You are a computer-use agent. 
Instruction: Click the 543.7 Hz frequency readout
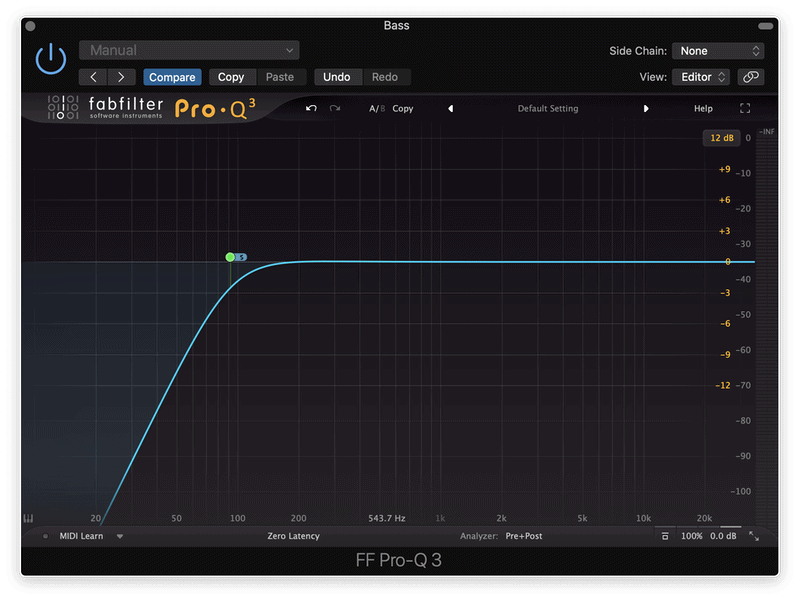click(x=387, y=518)
